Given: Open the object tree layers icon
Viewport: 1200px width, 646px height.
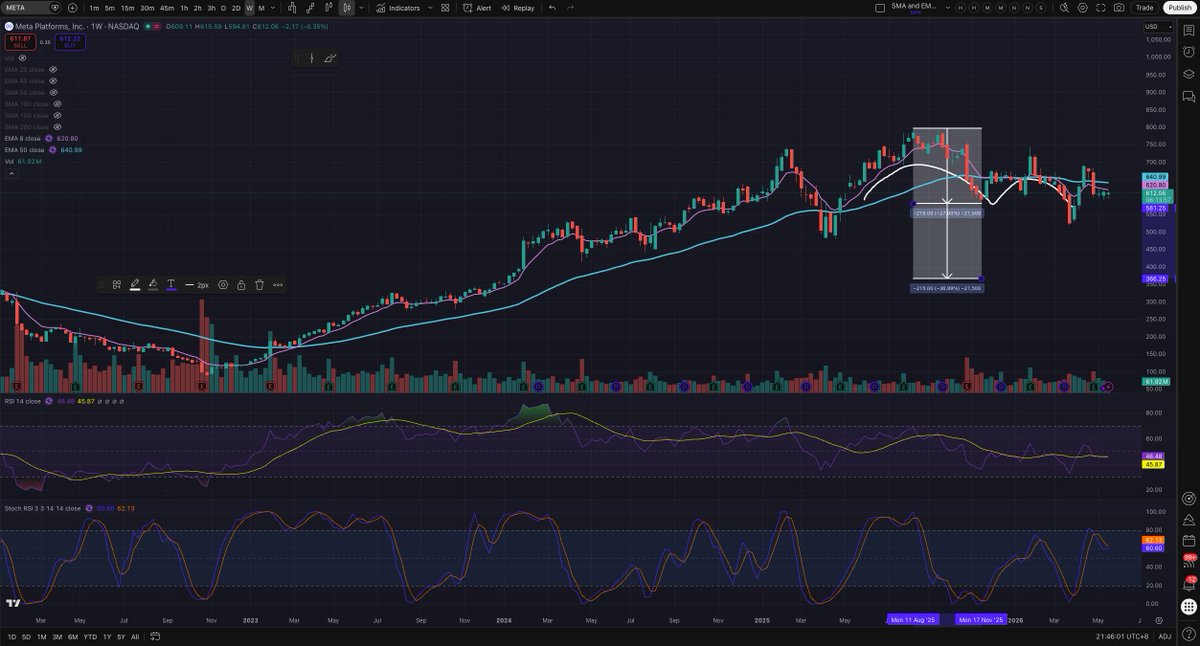Looking at the screenshot, I should click(x=1189, y=74).
